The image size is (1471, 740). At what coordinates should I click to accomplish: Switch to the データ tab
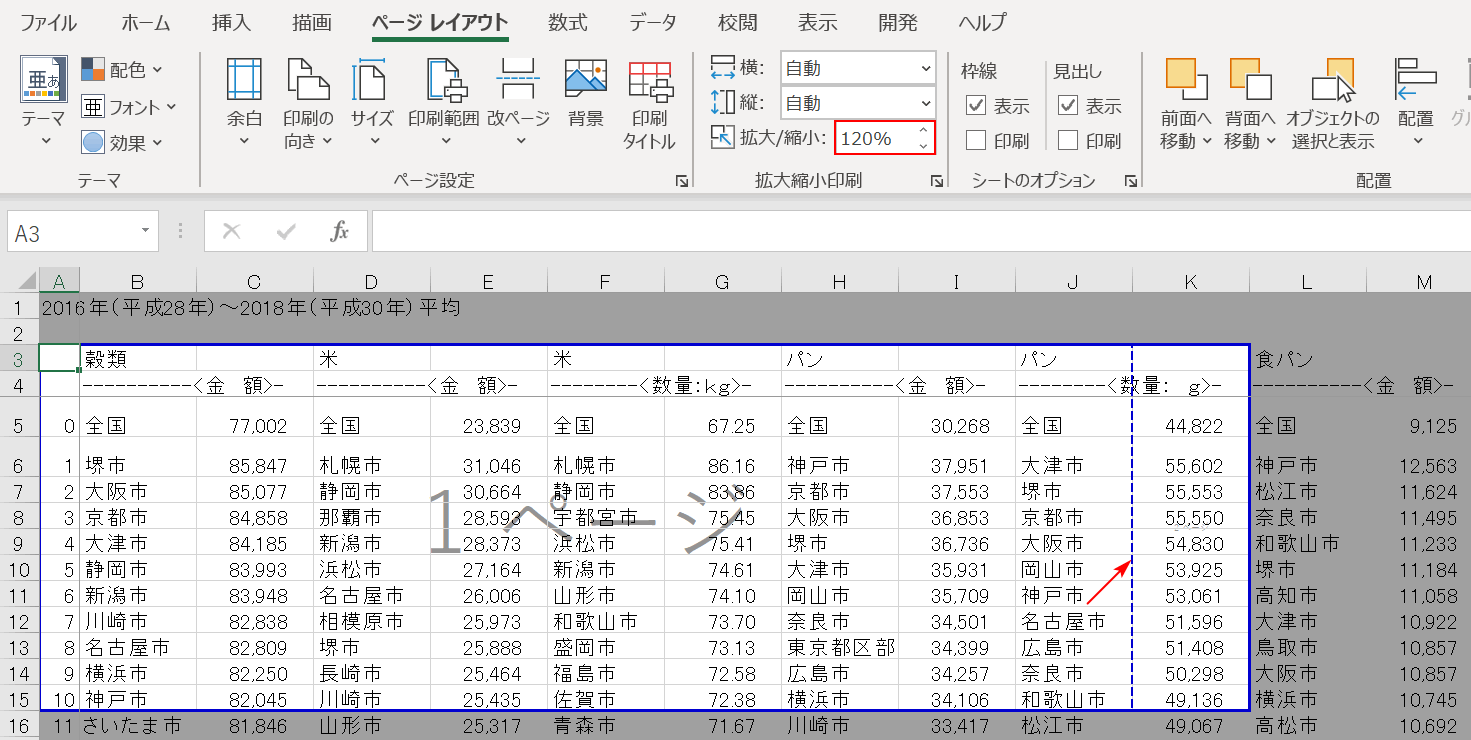pos(653,22)
